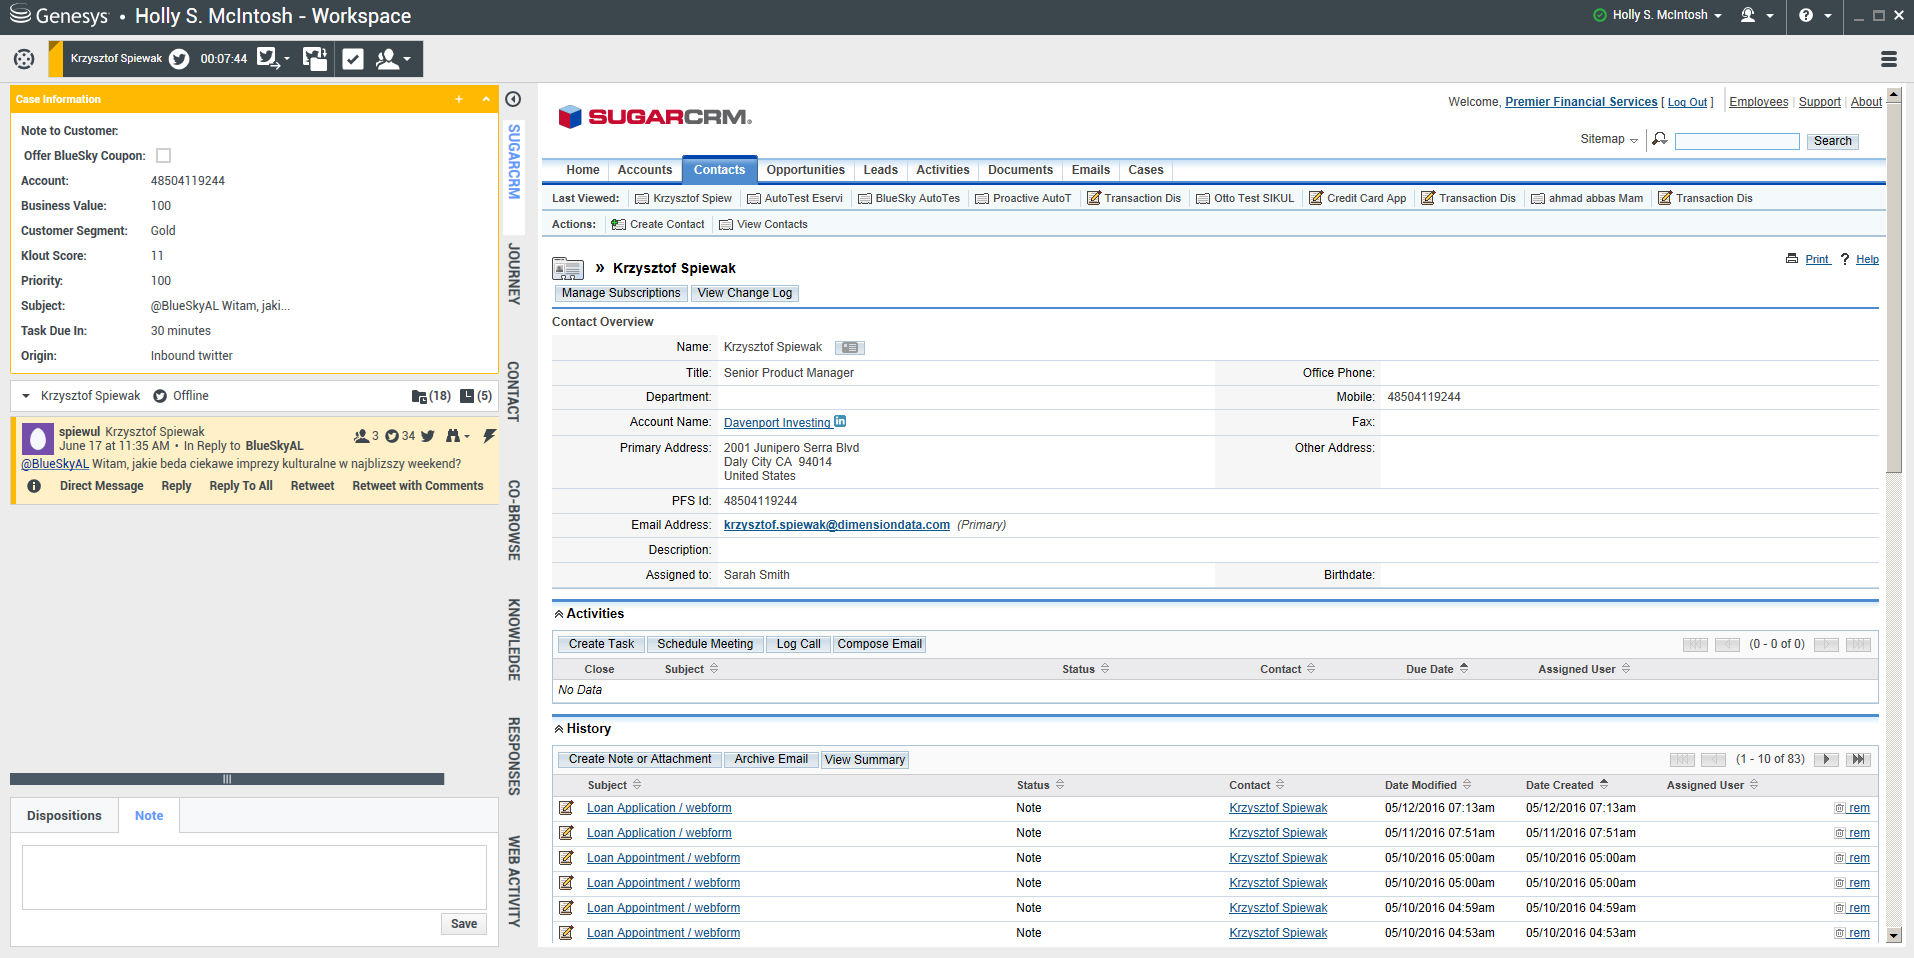Viewport: 1914px width, 958px height.
Task: Open the KNOWLEDGE vertical side tab
Action: [x=514, y=640]
